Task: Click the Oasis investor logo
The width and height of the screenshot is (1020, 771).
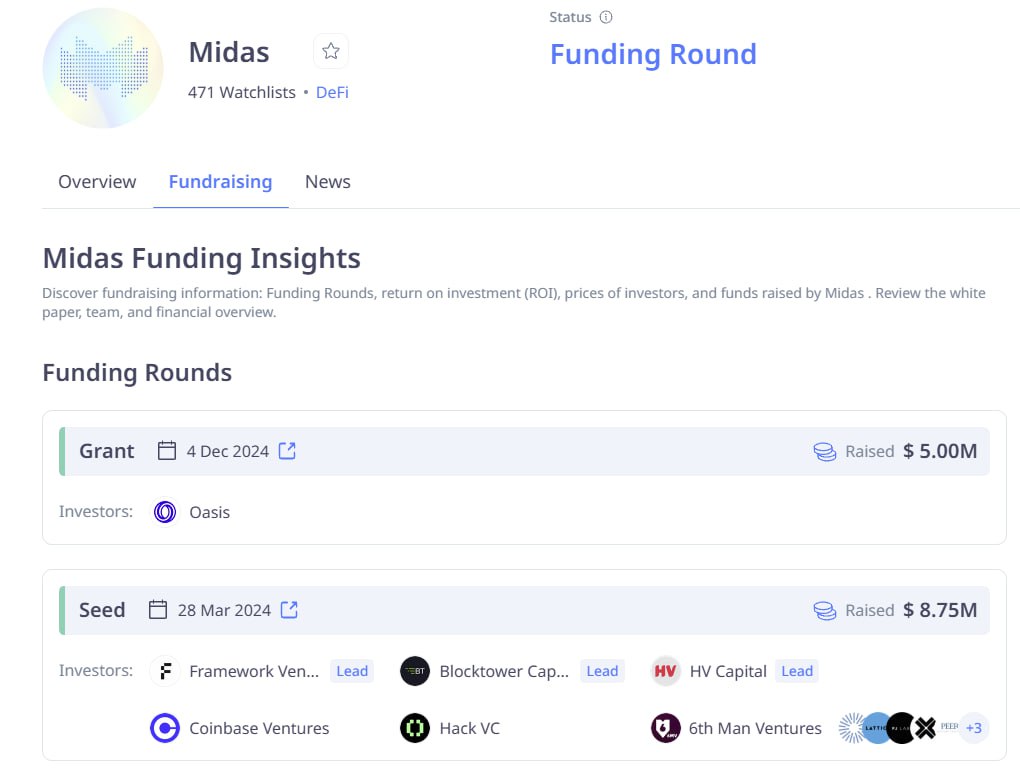Action: 165,512
